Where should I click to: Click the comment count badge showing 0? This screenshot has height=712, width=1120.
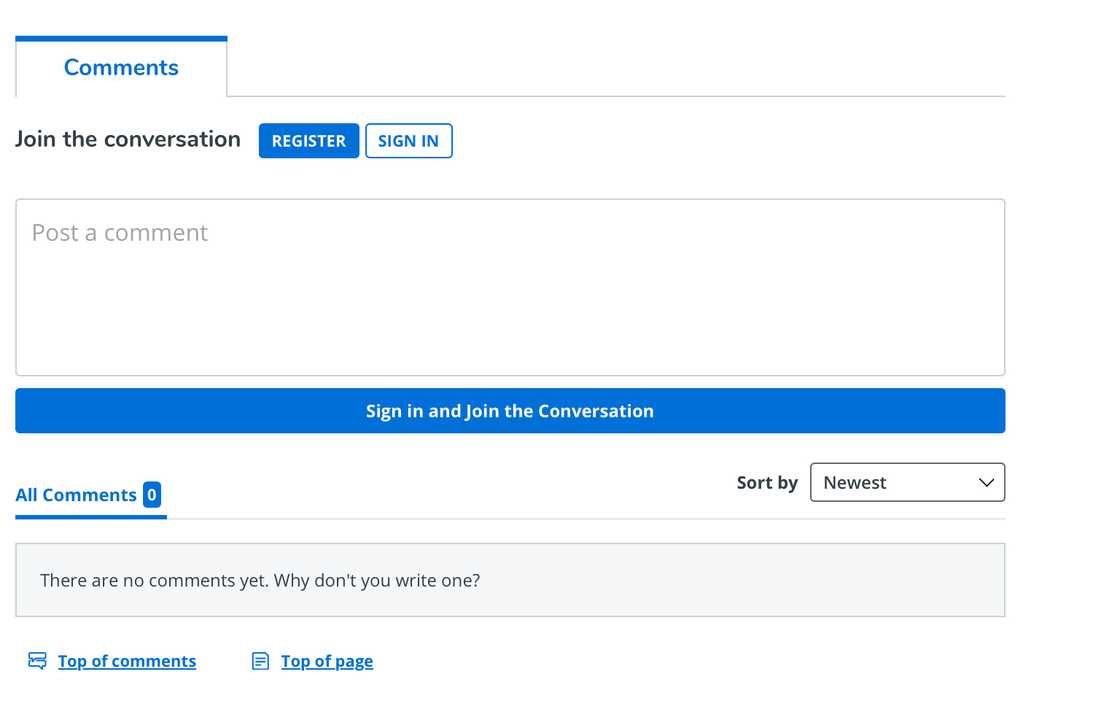click(x=151, y=495)
